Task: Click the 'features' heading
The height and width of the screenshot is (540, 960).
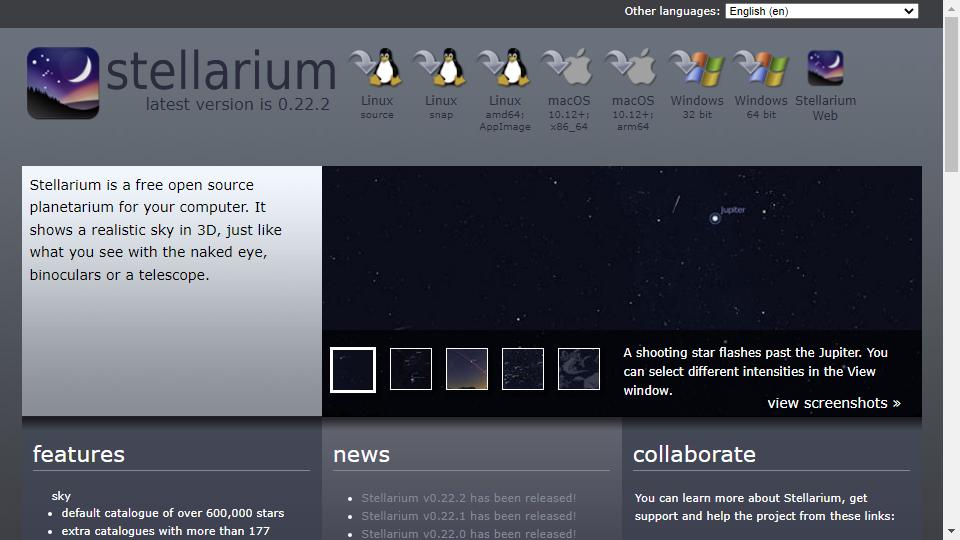Action: [x=78, y=454]
